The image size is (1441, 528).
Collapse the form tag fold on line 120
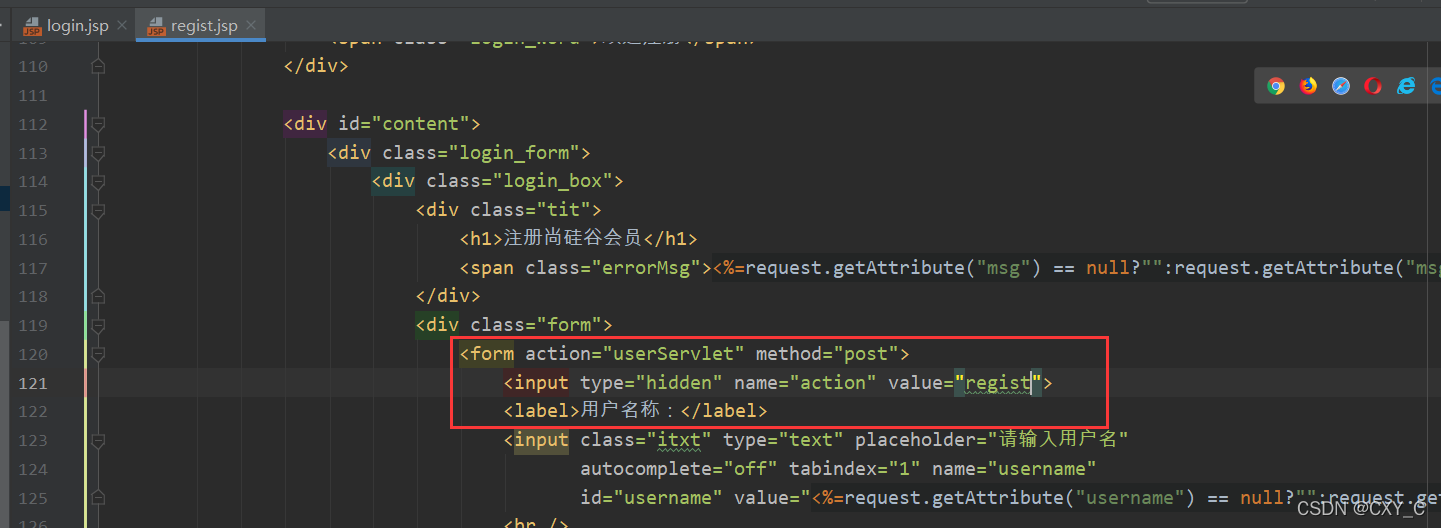click(x=98, y=354)
